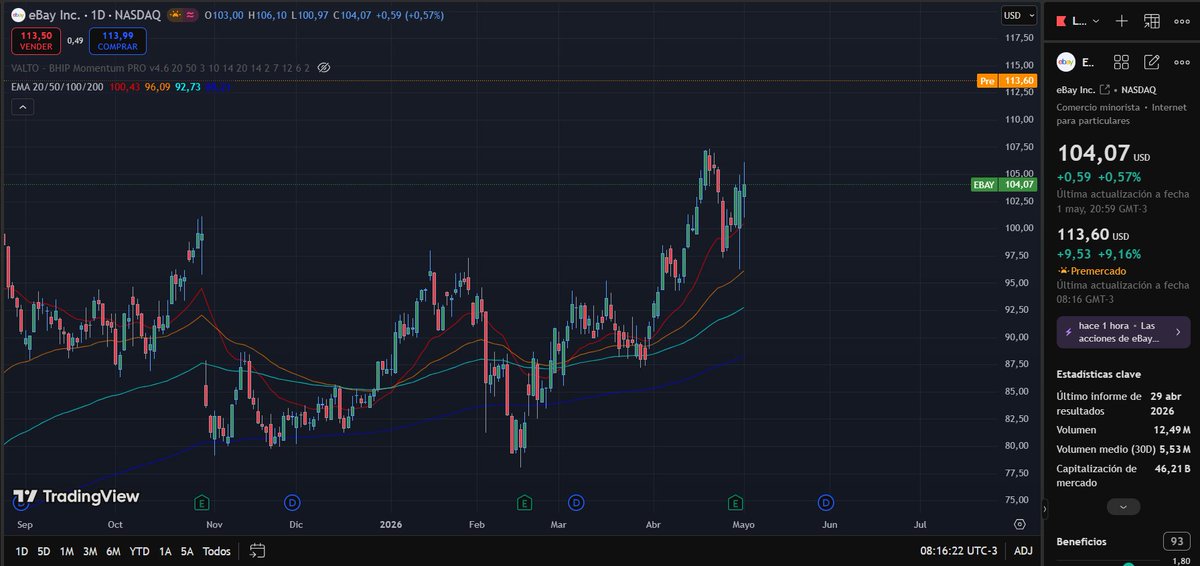Expand key statistics with down chevron
Screen dimensions: 1200x566
[x=1123, y=507]
